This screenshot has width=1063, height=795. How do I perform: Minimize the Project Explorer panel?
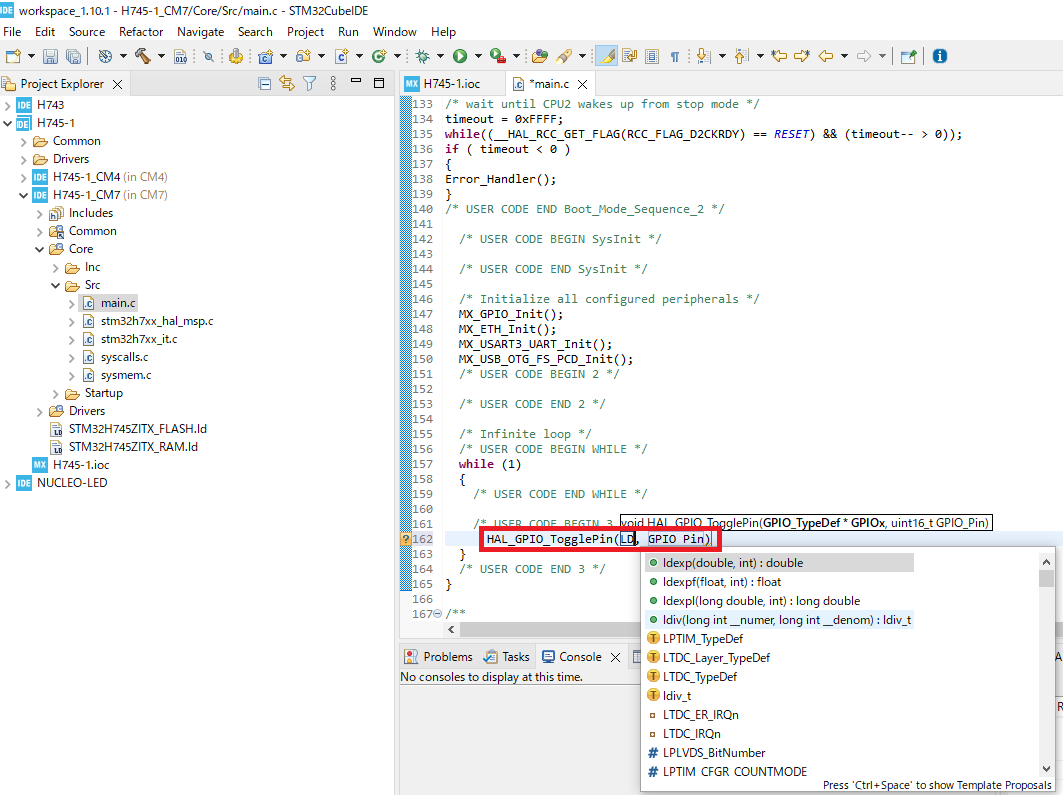click(x=356, y=81)
